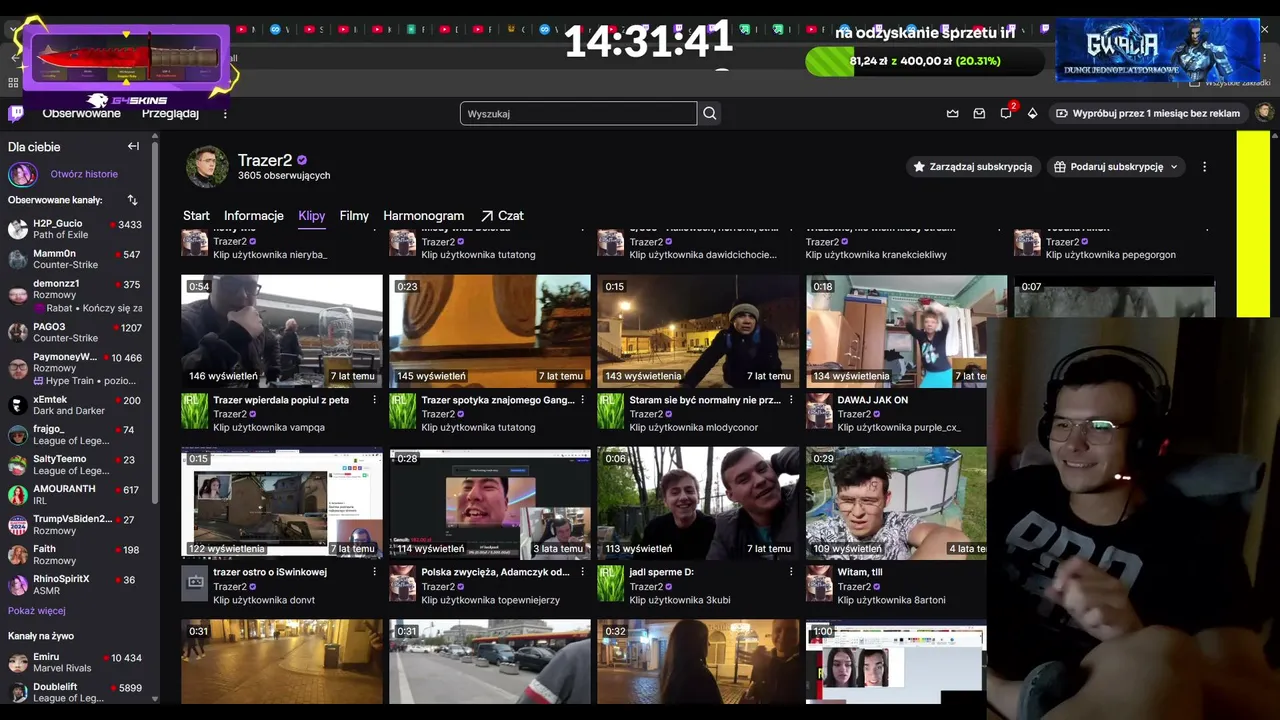Viewport: 1280px width, 720px height.
Task: Open SaltyTeemo channel in the sidebar
Action: (76, 465)
